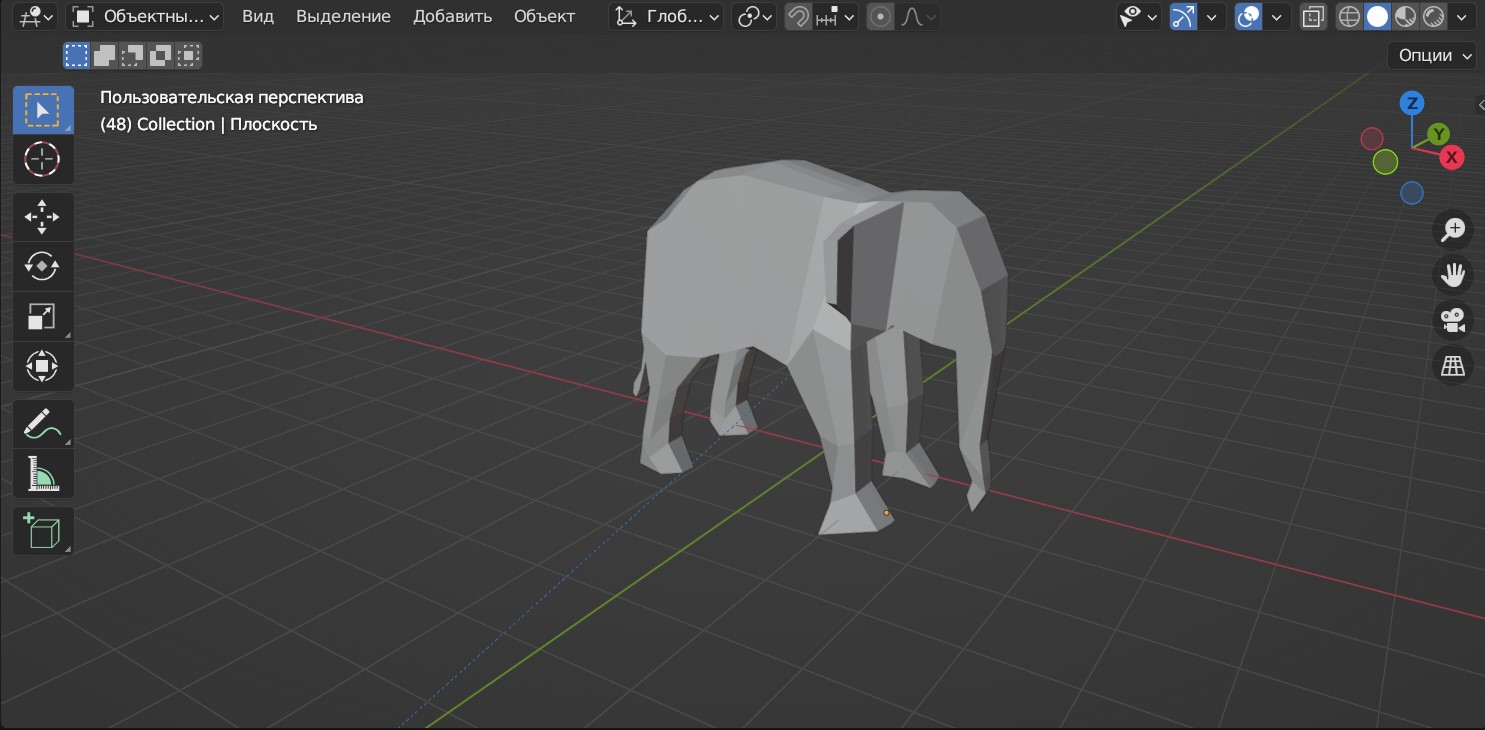The image size is (1485, 730).
Task: Toggle X-ray mode
Action: [x=1313, y=16]
